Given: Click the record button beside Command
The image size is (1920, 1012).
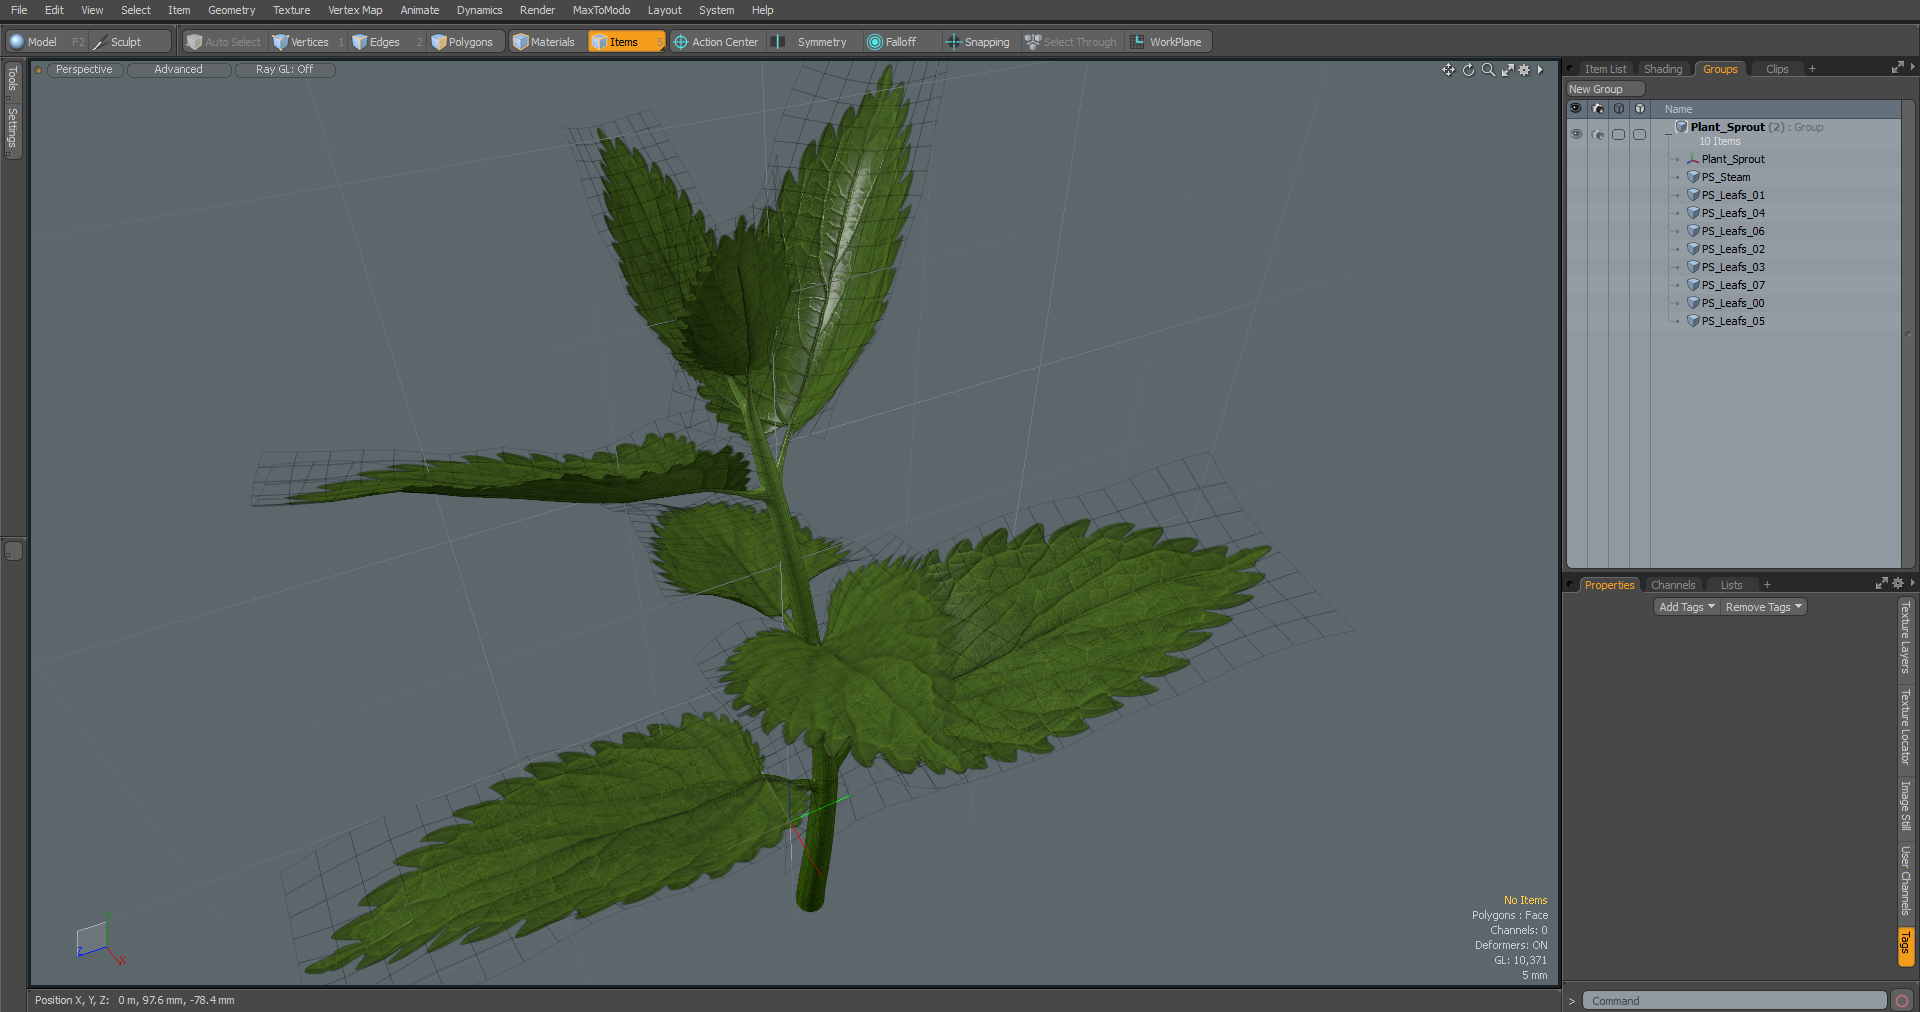Looking at the screenshot, I should pyautogui.click(x=1902, y=1001).
